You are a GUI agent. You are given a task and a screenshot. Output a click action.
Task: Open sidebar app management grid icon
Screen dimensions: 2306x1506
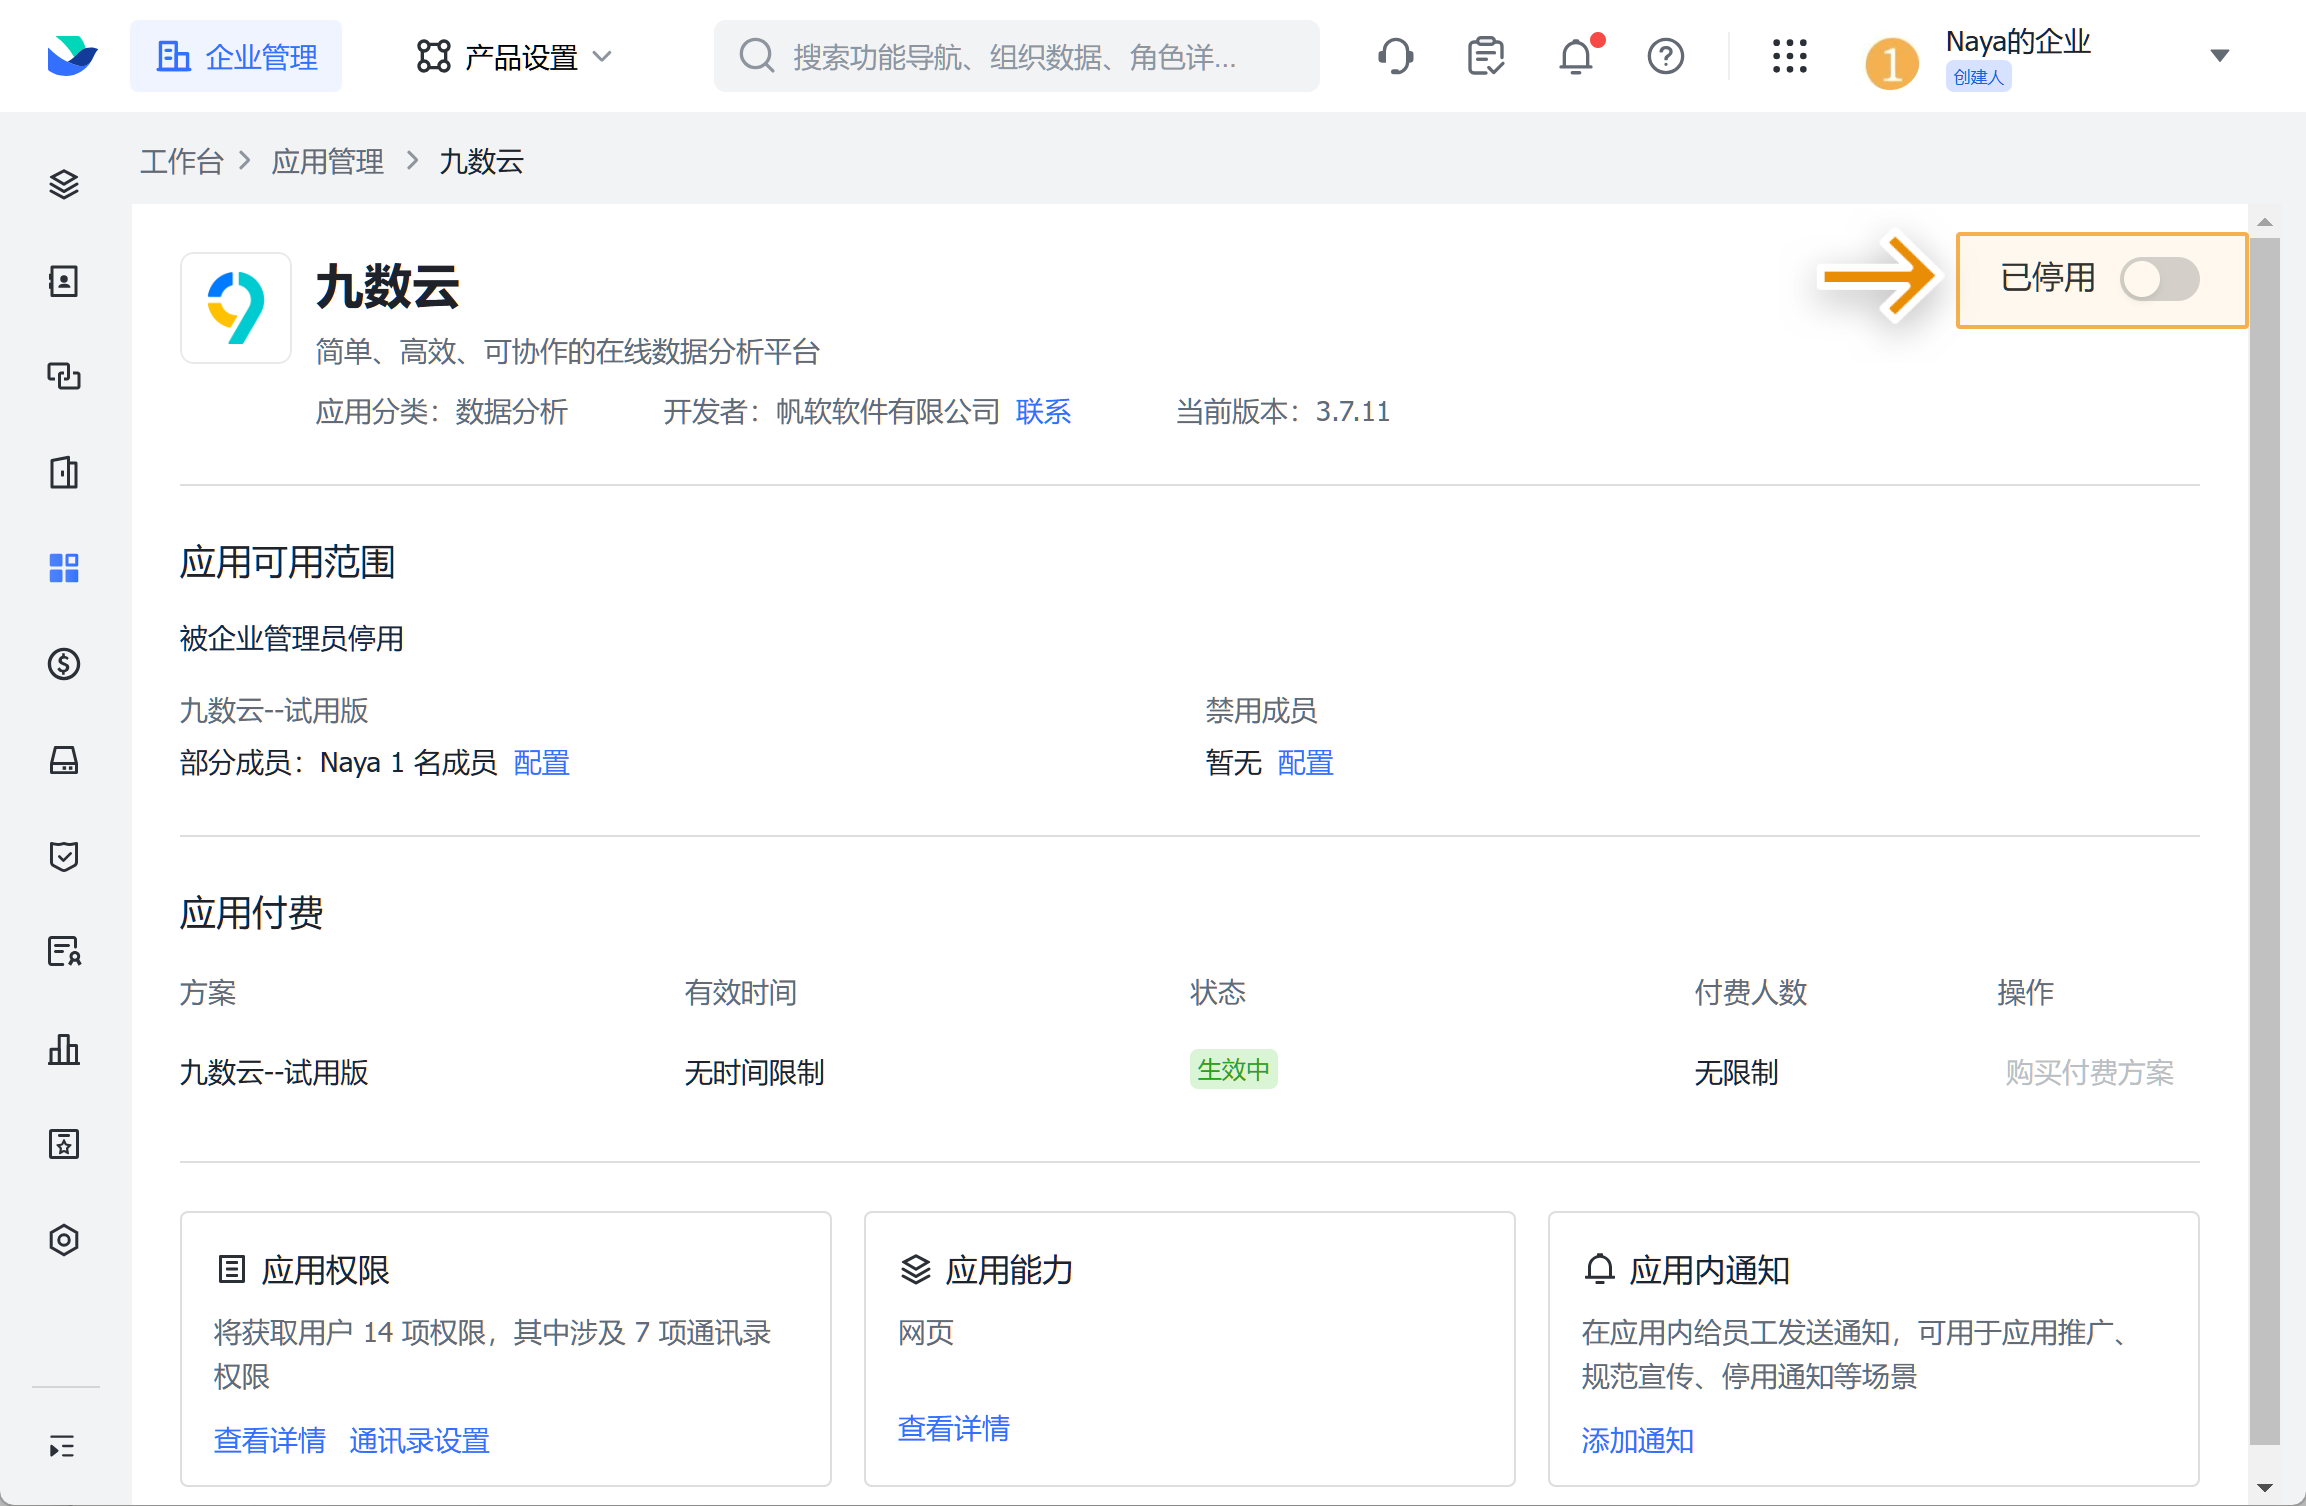(x=64, y=568)
